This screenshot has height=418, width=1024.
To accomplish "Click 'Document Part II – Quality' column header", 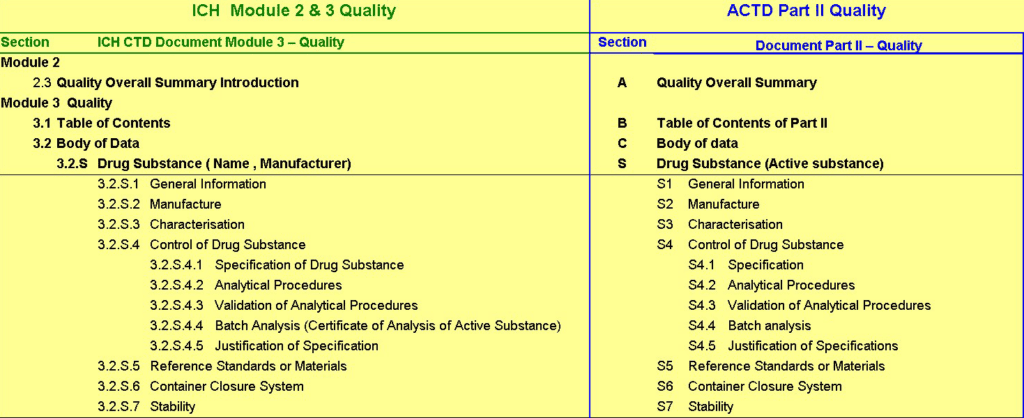I will (838, 45).
